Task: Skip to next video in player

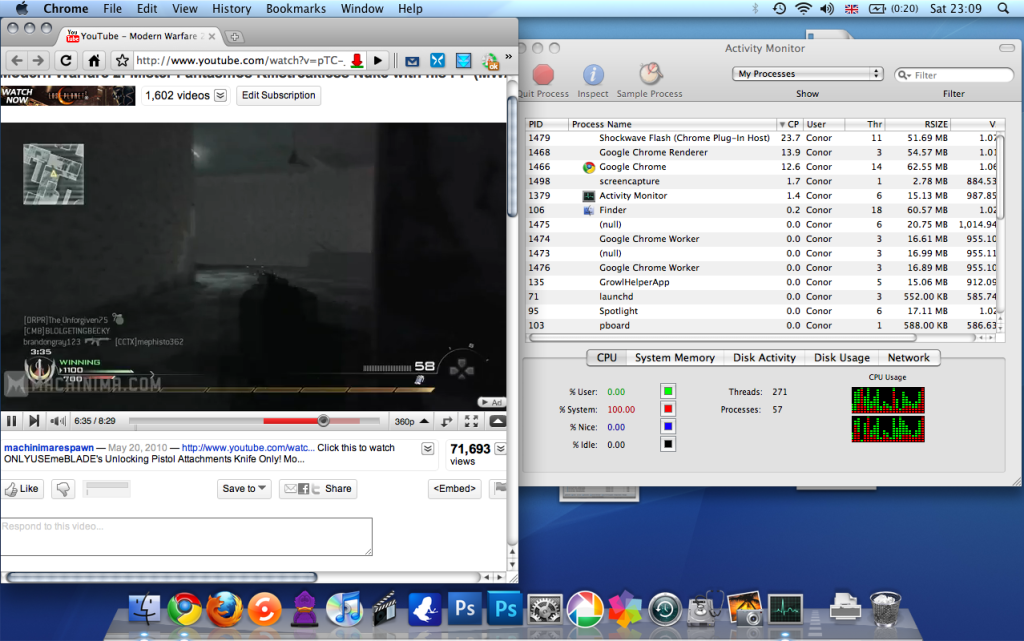Action: pos(34,421)
